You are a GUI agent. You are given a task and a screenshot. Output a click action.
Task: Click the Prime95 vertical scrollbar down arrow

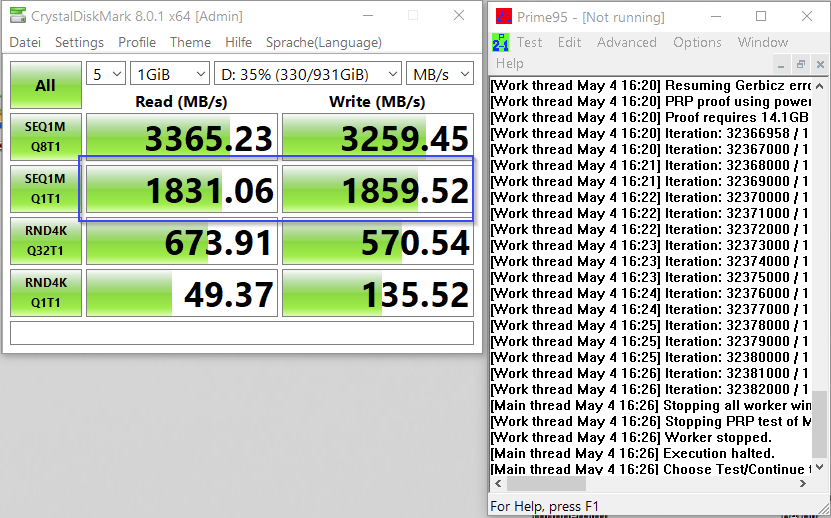pyautogui.click(x=819, y=467)
